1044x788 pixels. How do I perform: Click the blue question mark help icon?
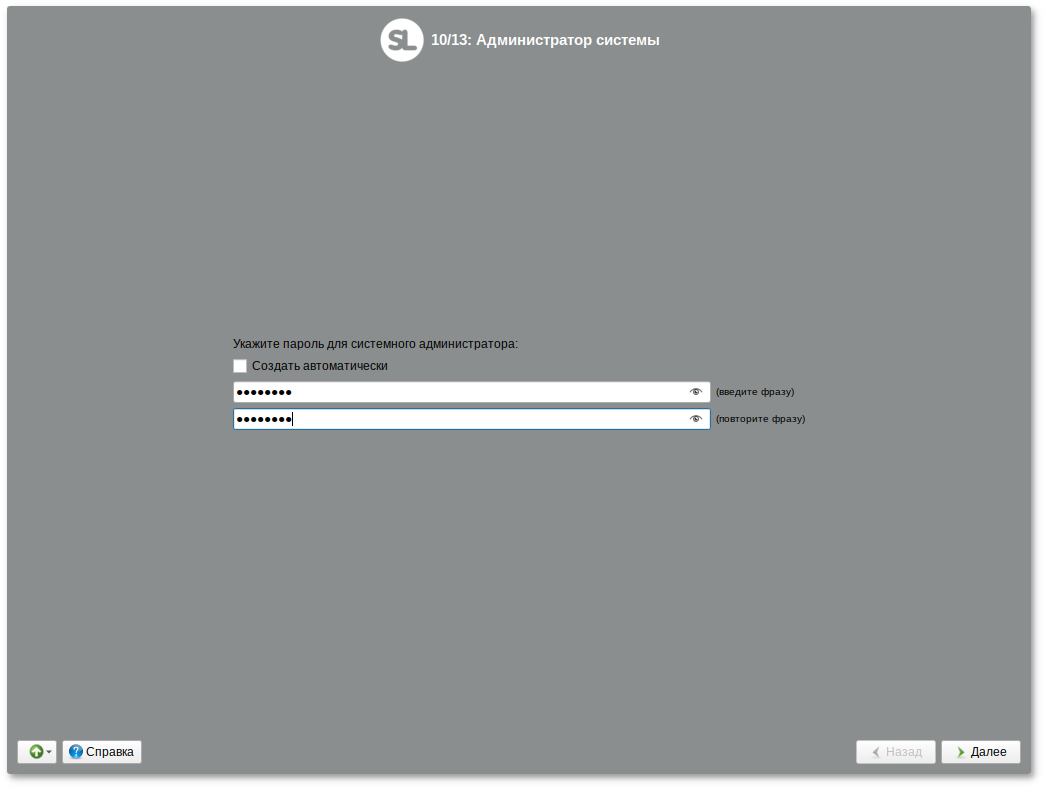(76, 752)
